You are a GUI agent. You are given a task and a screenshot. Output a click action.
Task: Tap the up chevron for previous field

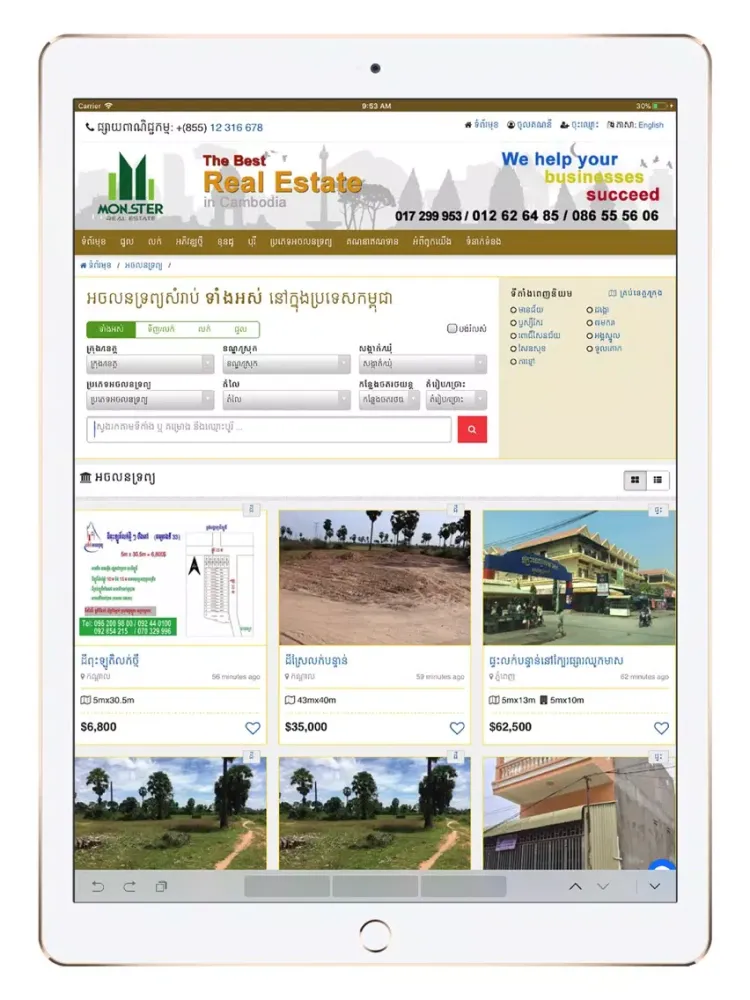575,886
